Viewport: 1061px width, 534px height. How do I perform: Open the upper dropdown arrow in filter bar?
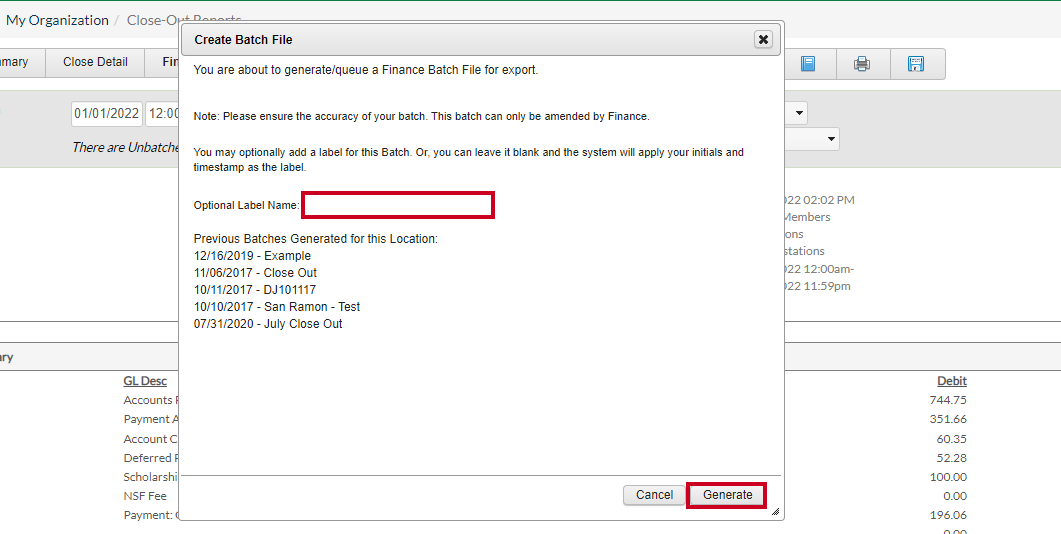pyautogui.click(x=799, y=112)
